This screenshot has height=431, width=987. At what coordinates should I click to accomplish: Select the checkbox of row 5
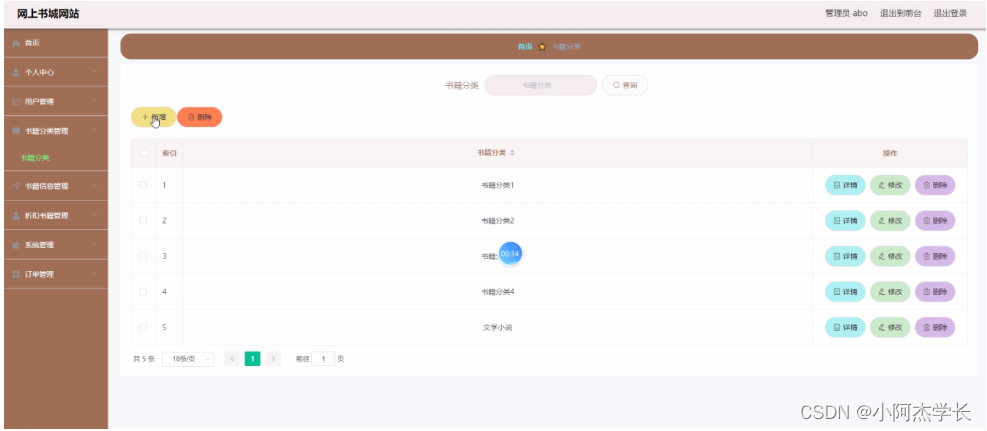click(x=144, y=327)
